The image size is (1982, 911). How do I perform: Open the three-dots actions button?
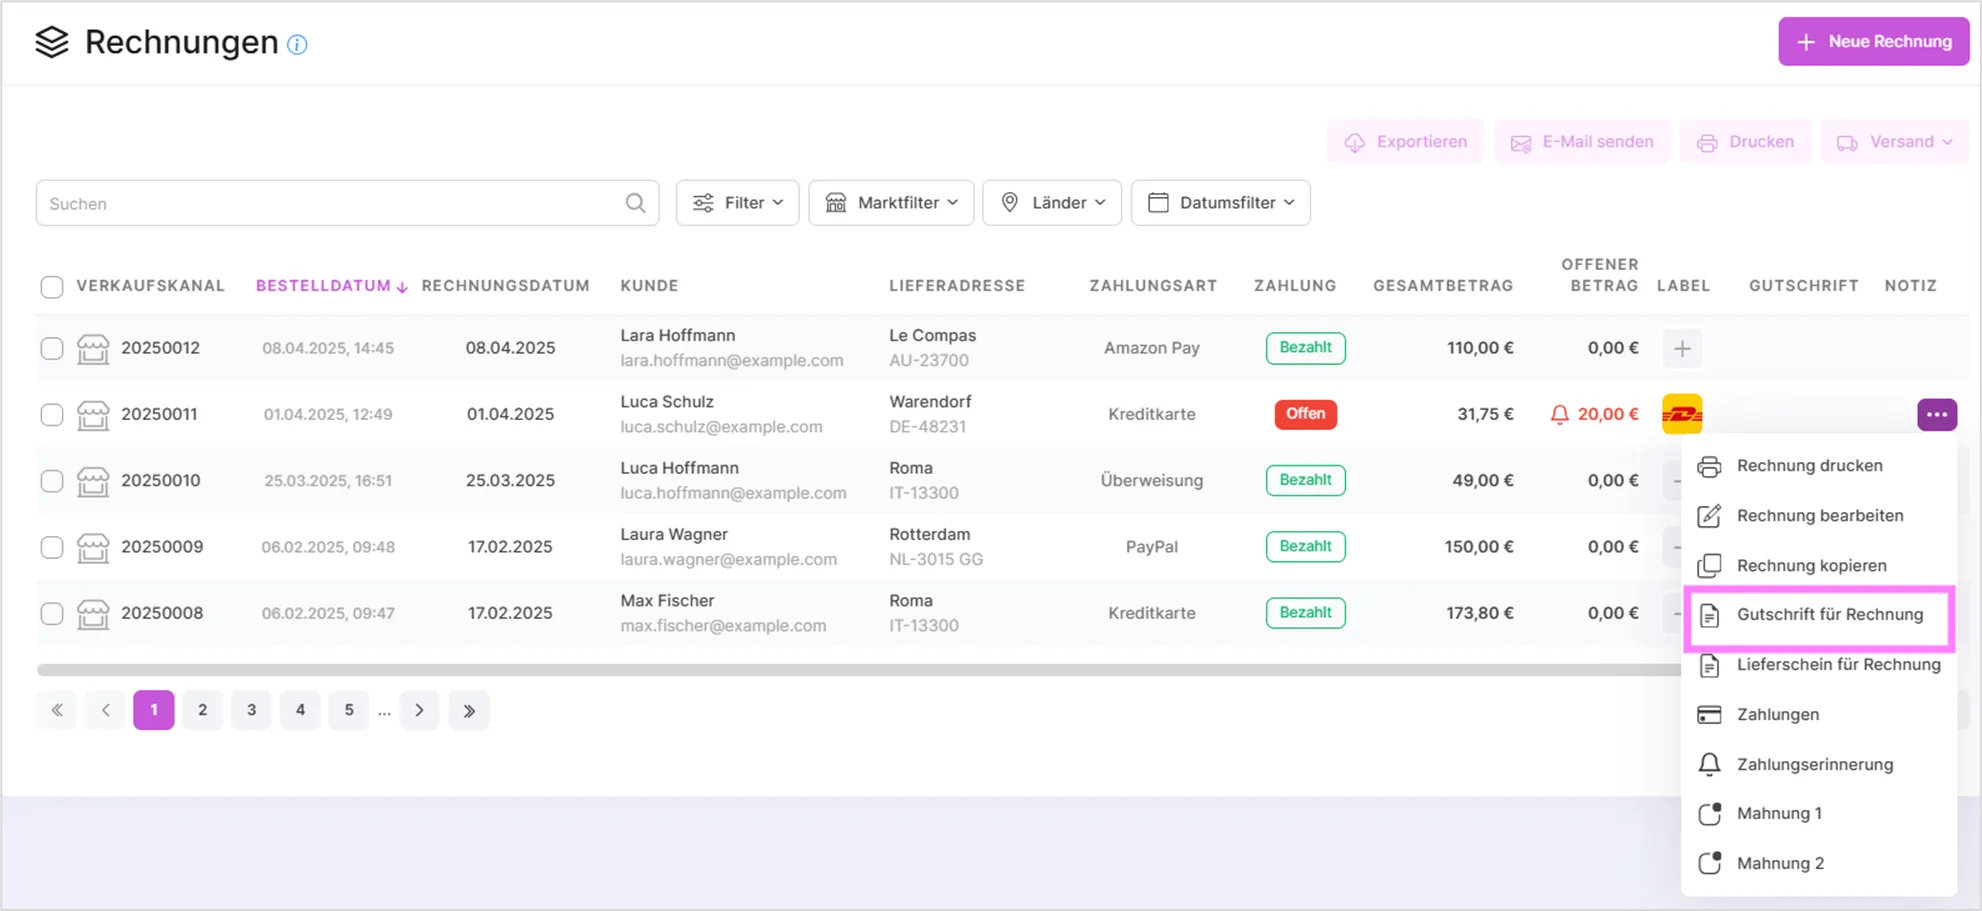click(x=1937, y=414)
